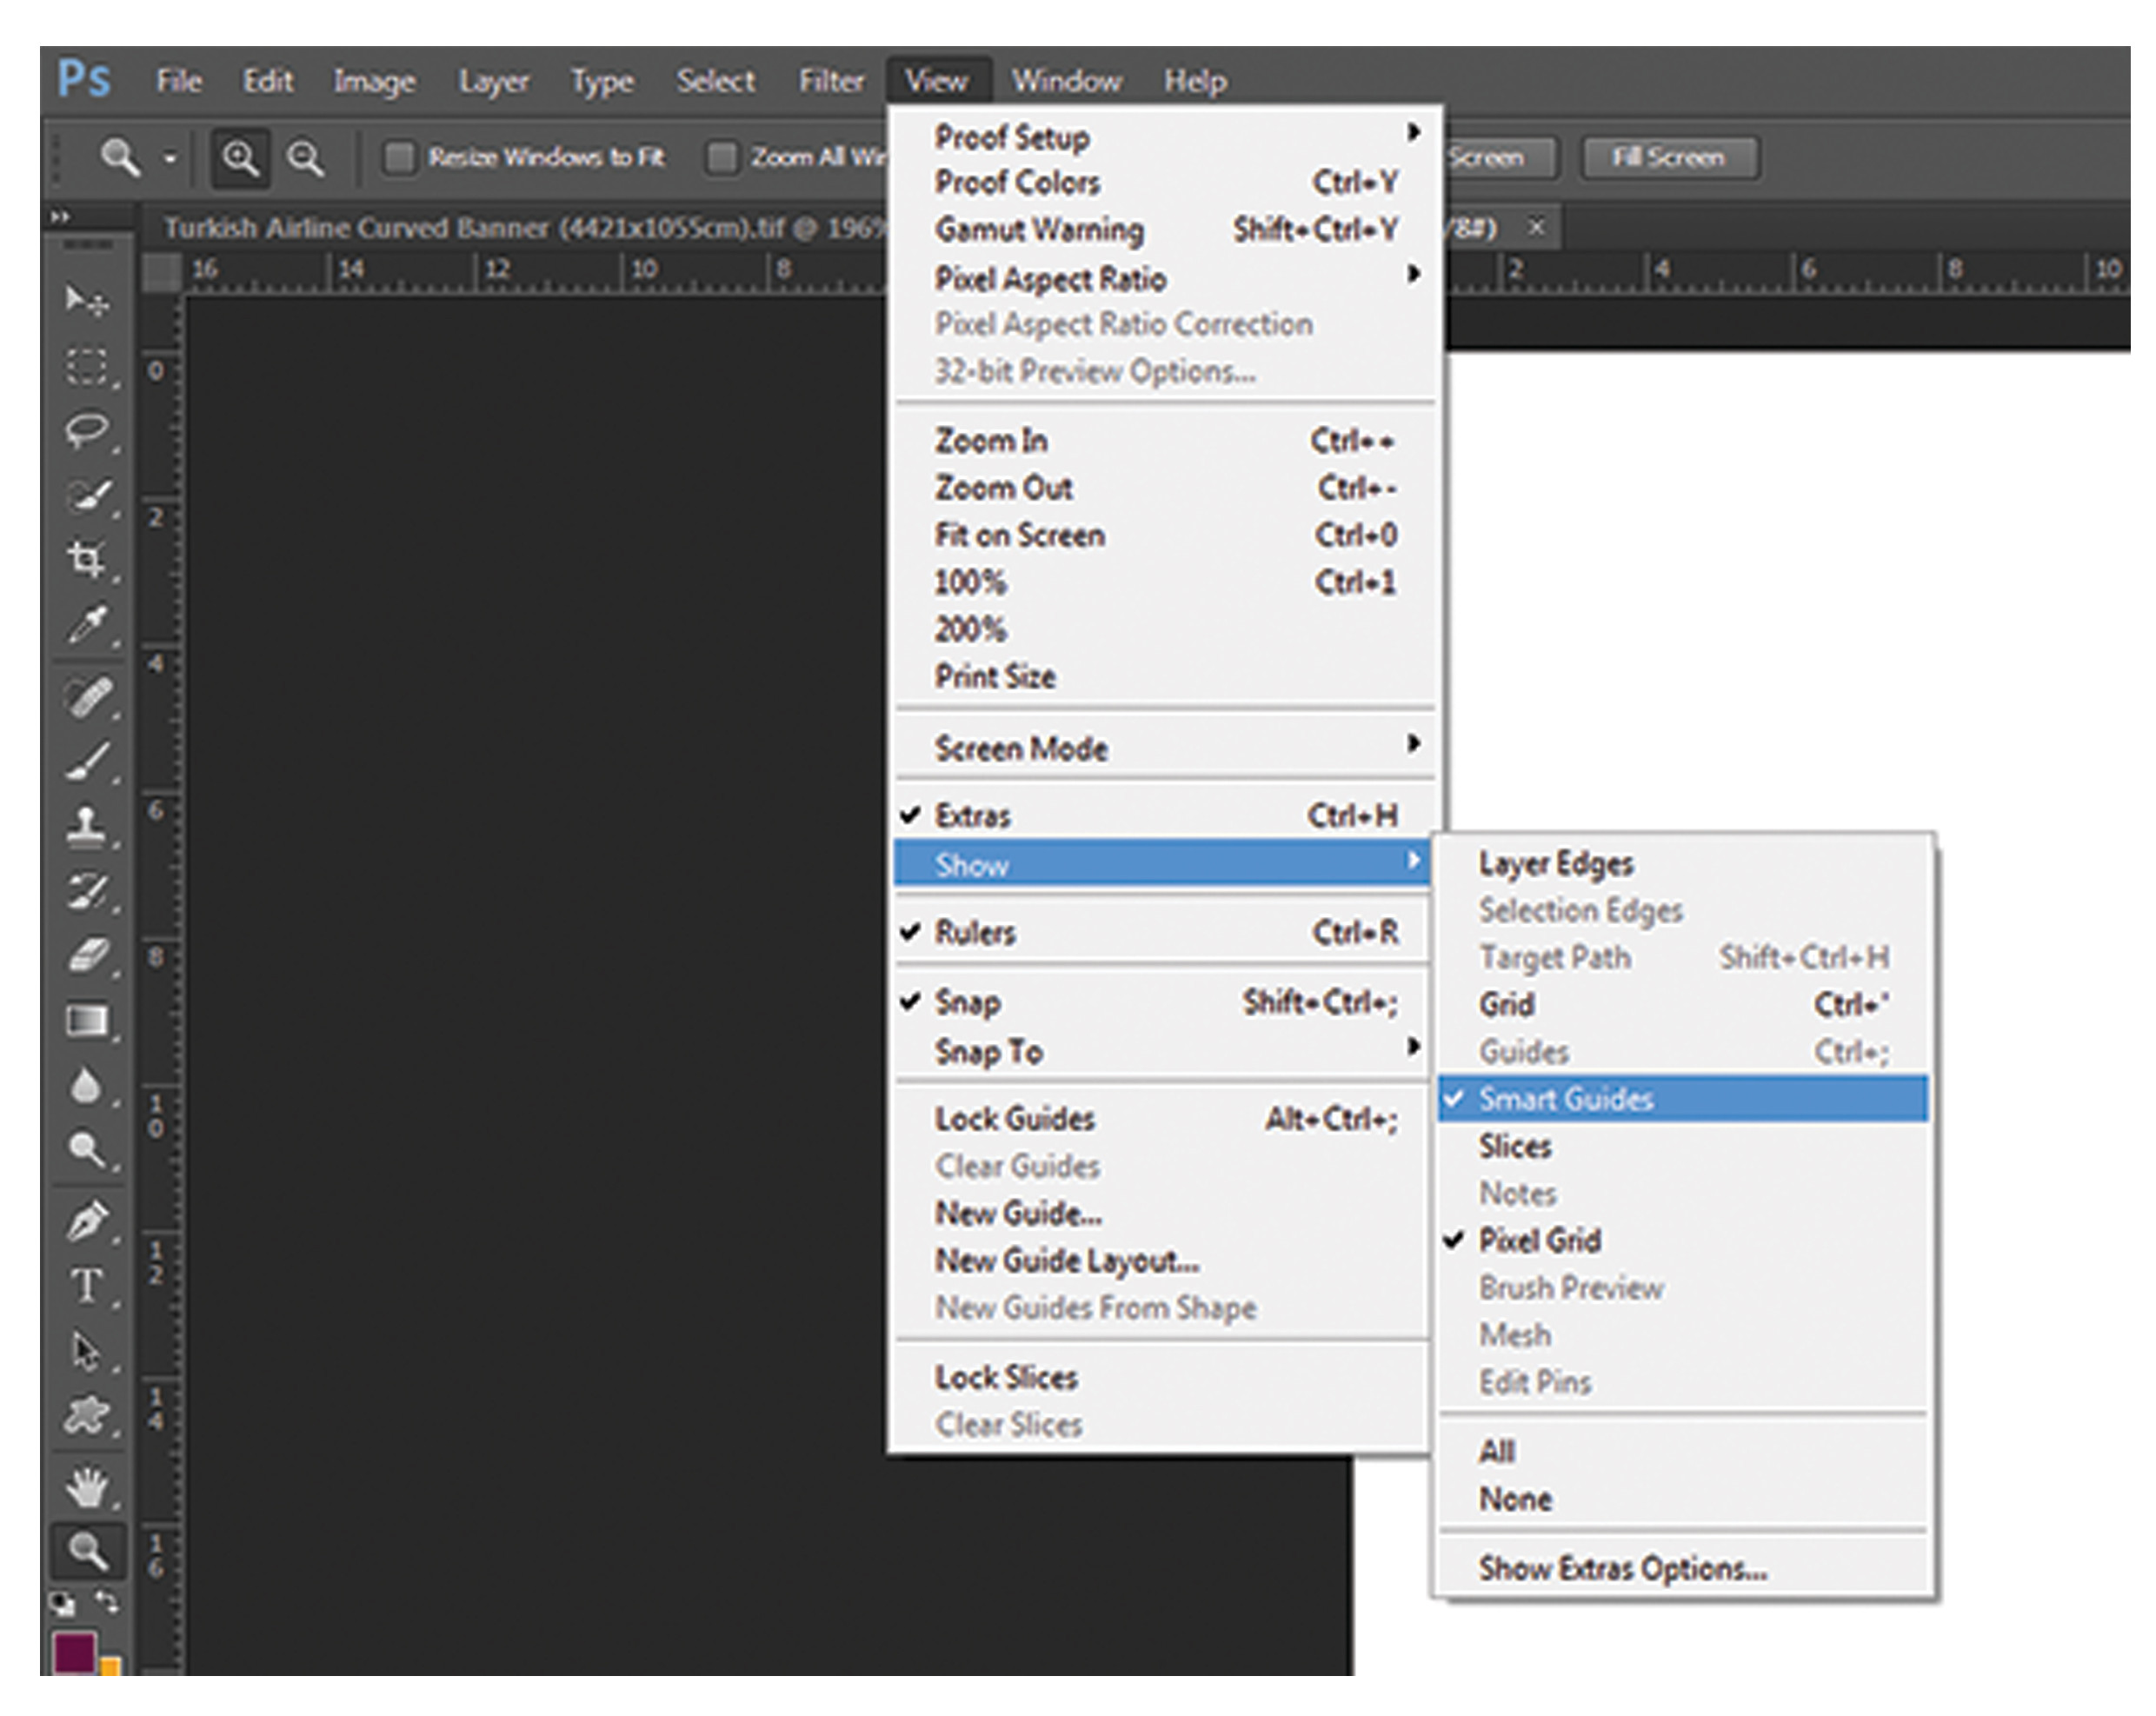Select the Clone Stamp tool
The height and width of the screenshot is (1716, 2156).
tap(87, 826)
